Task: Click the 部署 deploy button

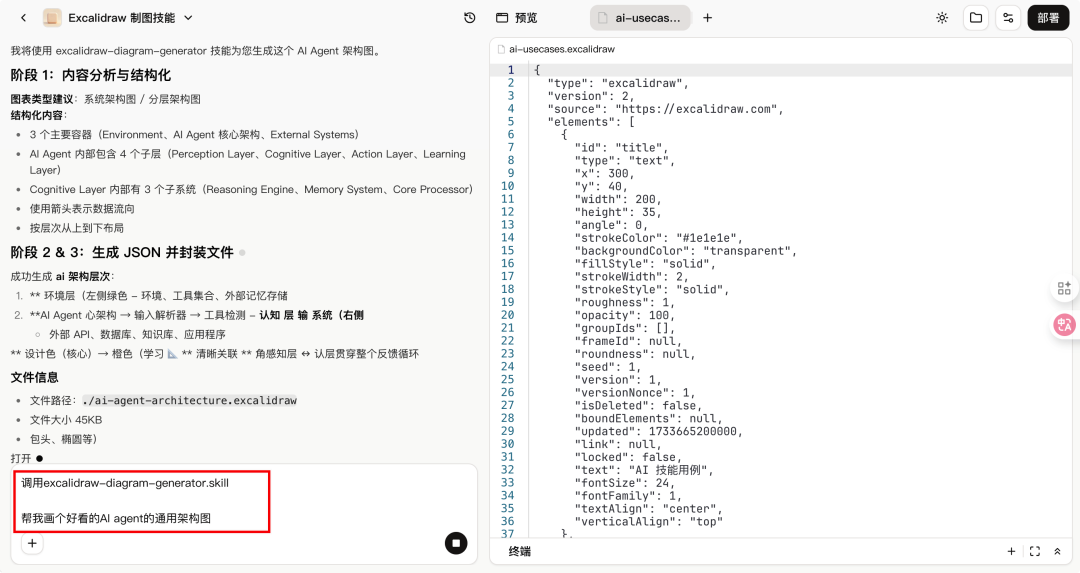Action: click(1048, 18)
